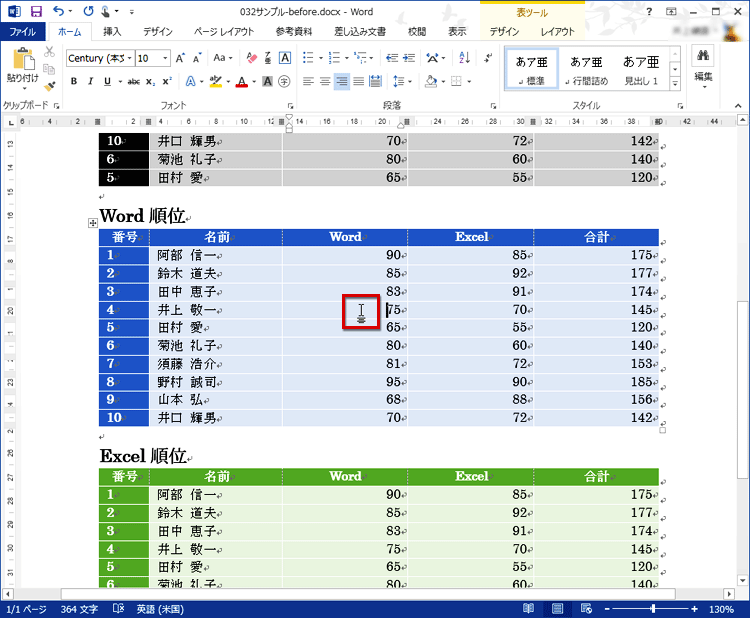The width and height of the screenshot is (750, 618).
Task: Select the Format Painter brush icon
Action: (49, 86)
